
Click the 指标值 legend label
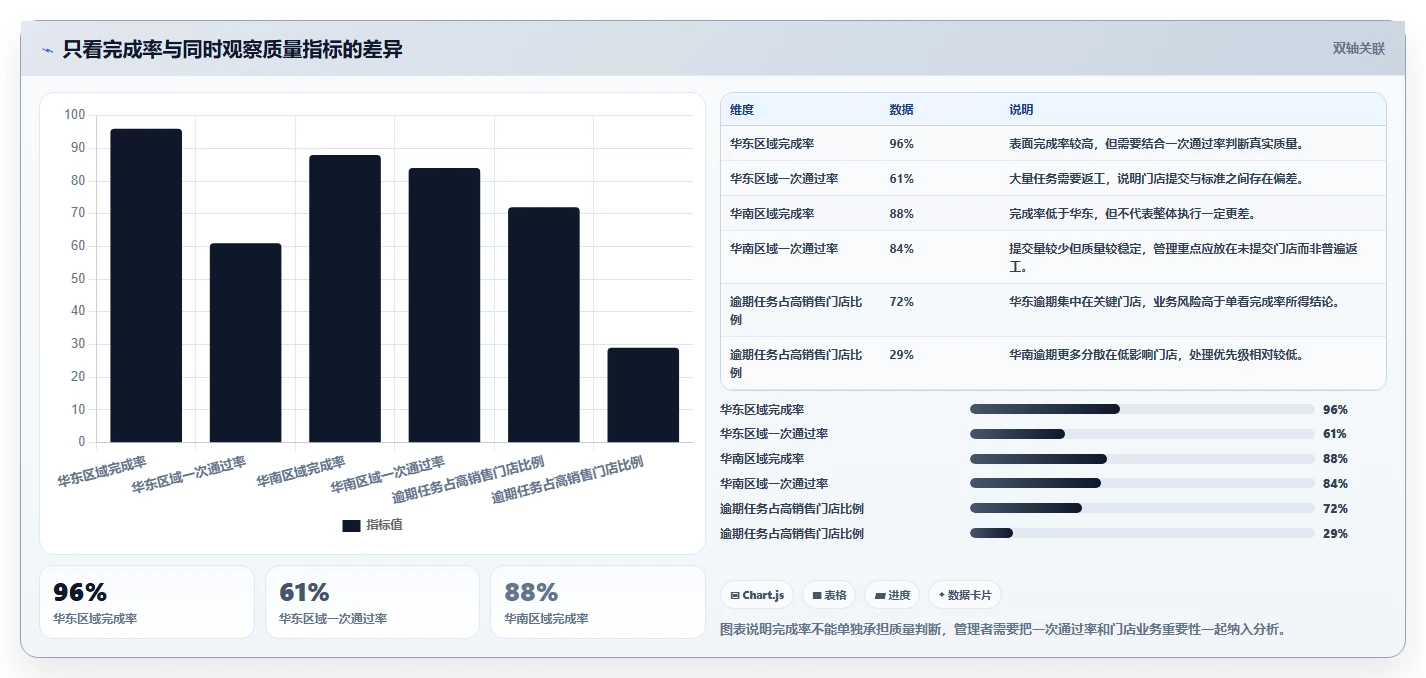tap(384, 525)
